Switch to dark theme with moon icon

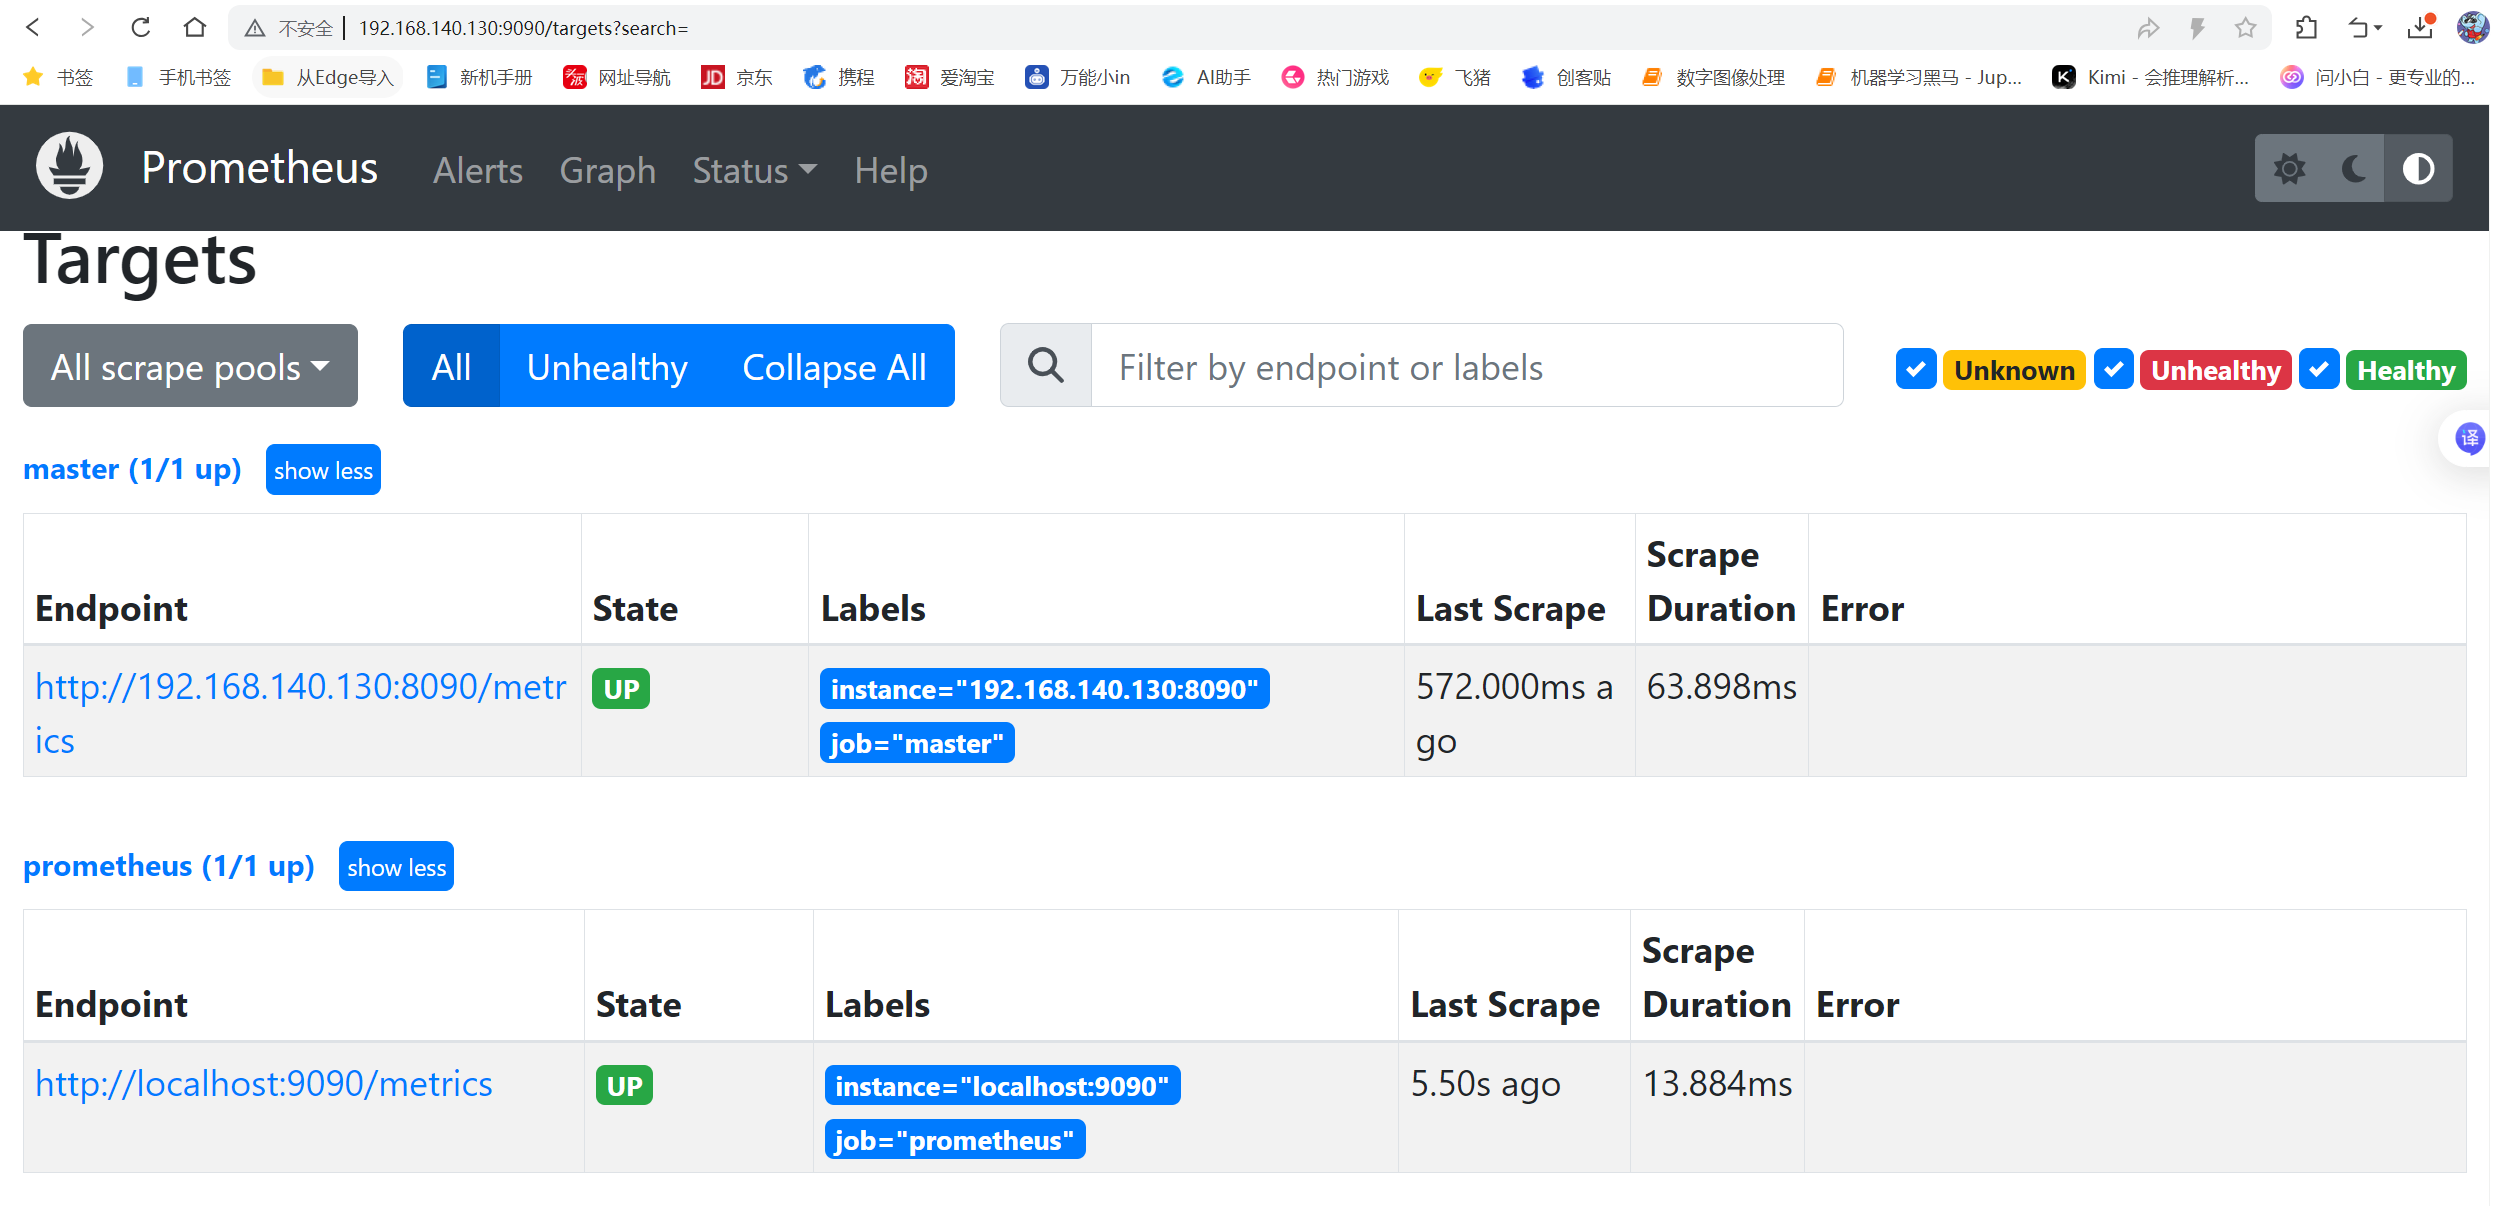[x=2354, y=168]
